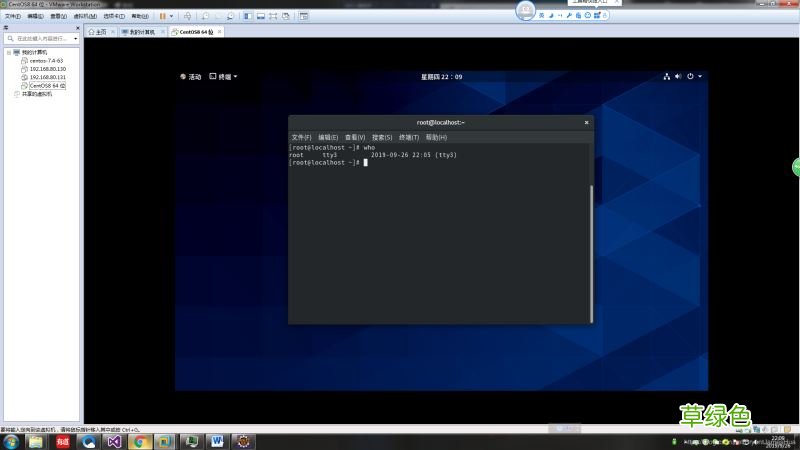This screenshot has width=800, height=450.
Task: Click the 活动 Activities button
Action: tap(190, 76)
